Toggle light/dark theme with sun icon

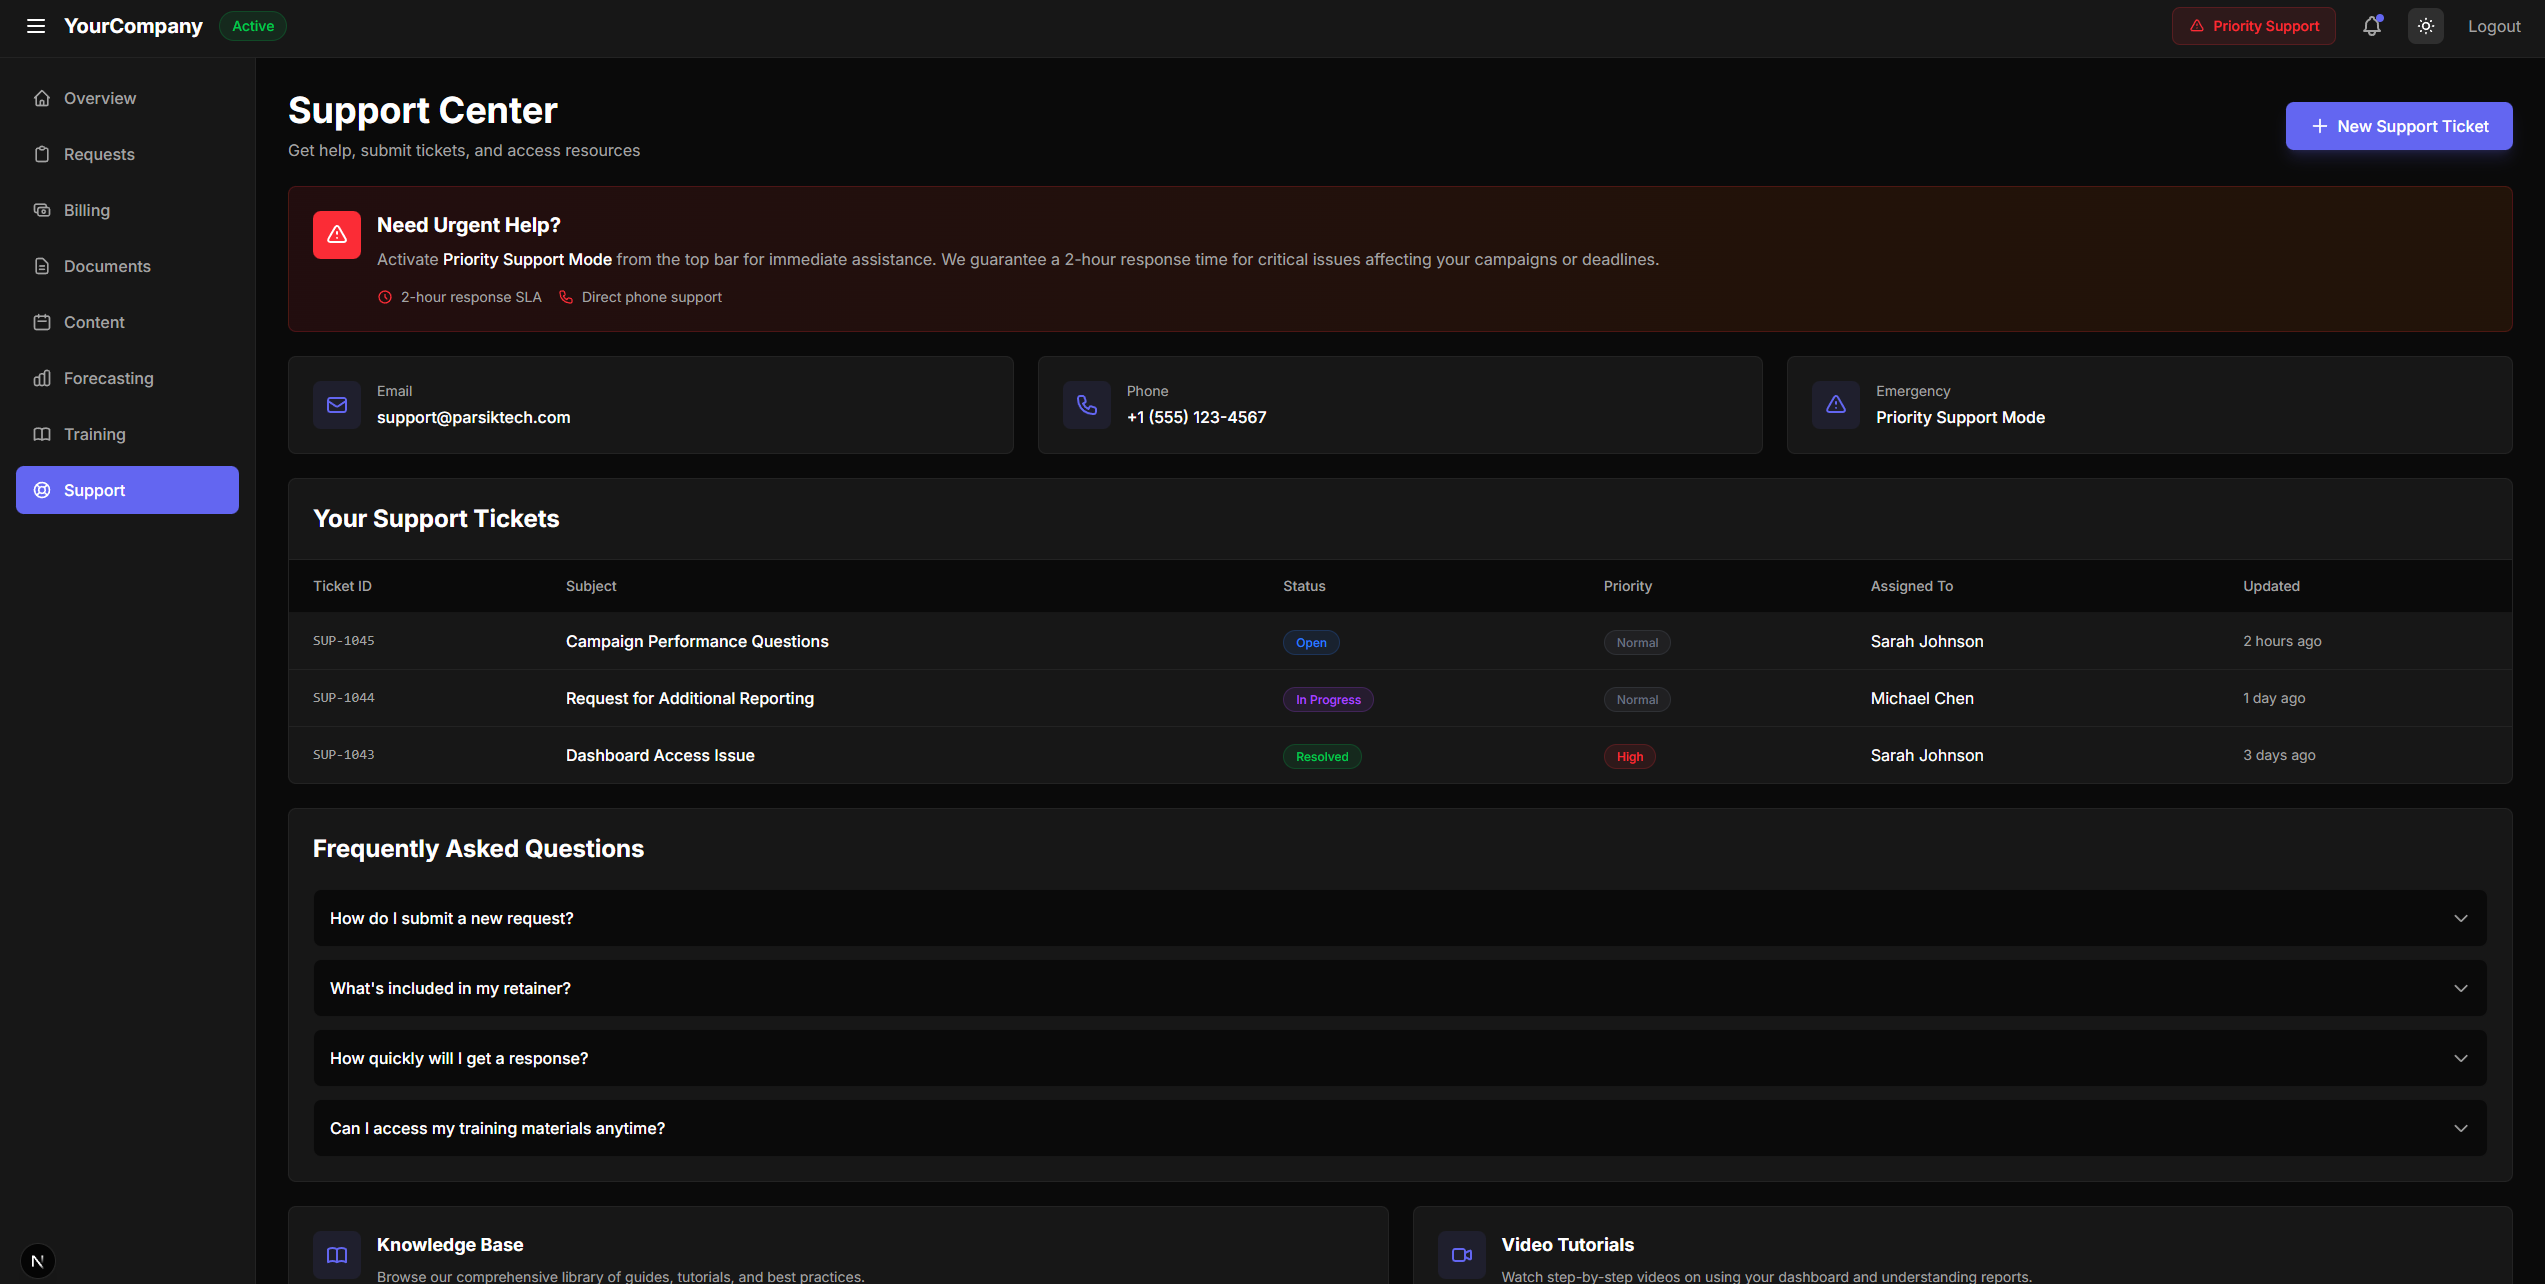(x=2425, y=26)
